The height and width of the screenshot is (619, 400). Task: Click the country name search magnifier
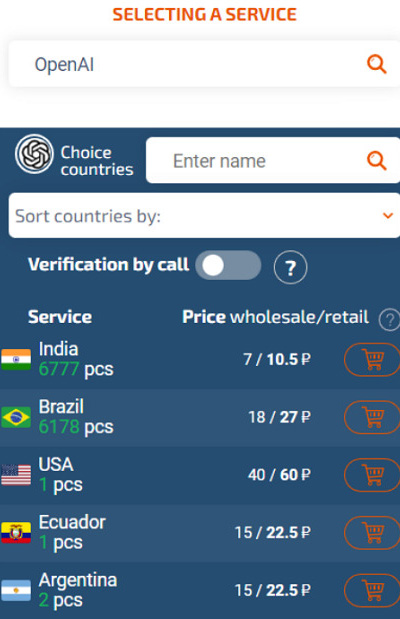pyautogui.click(x=376, y=161)
